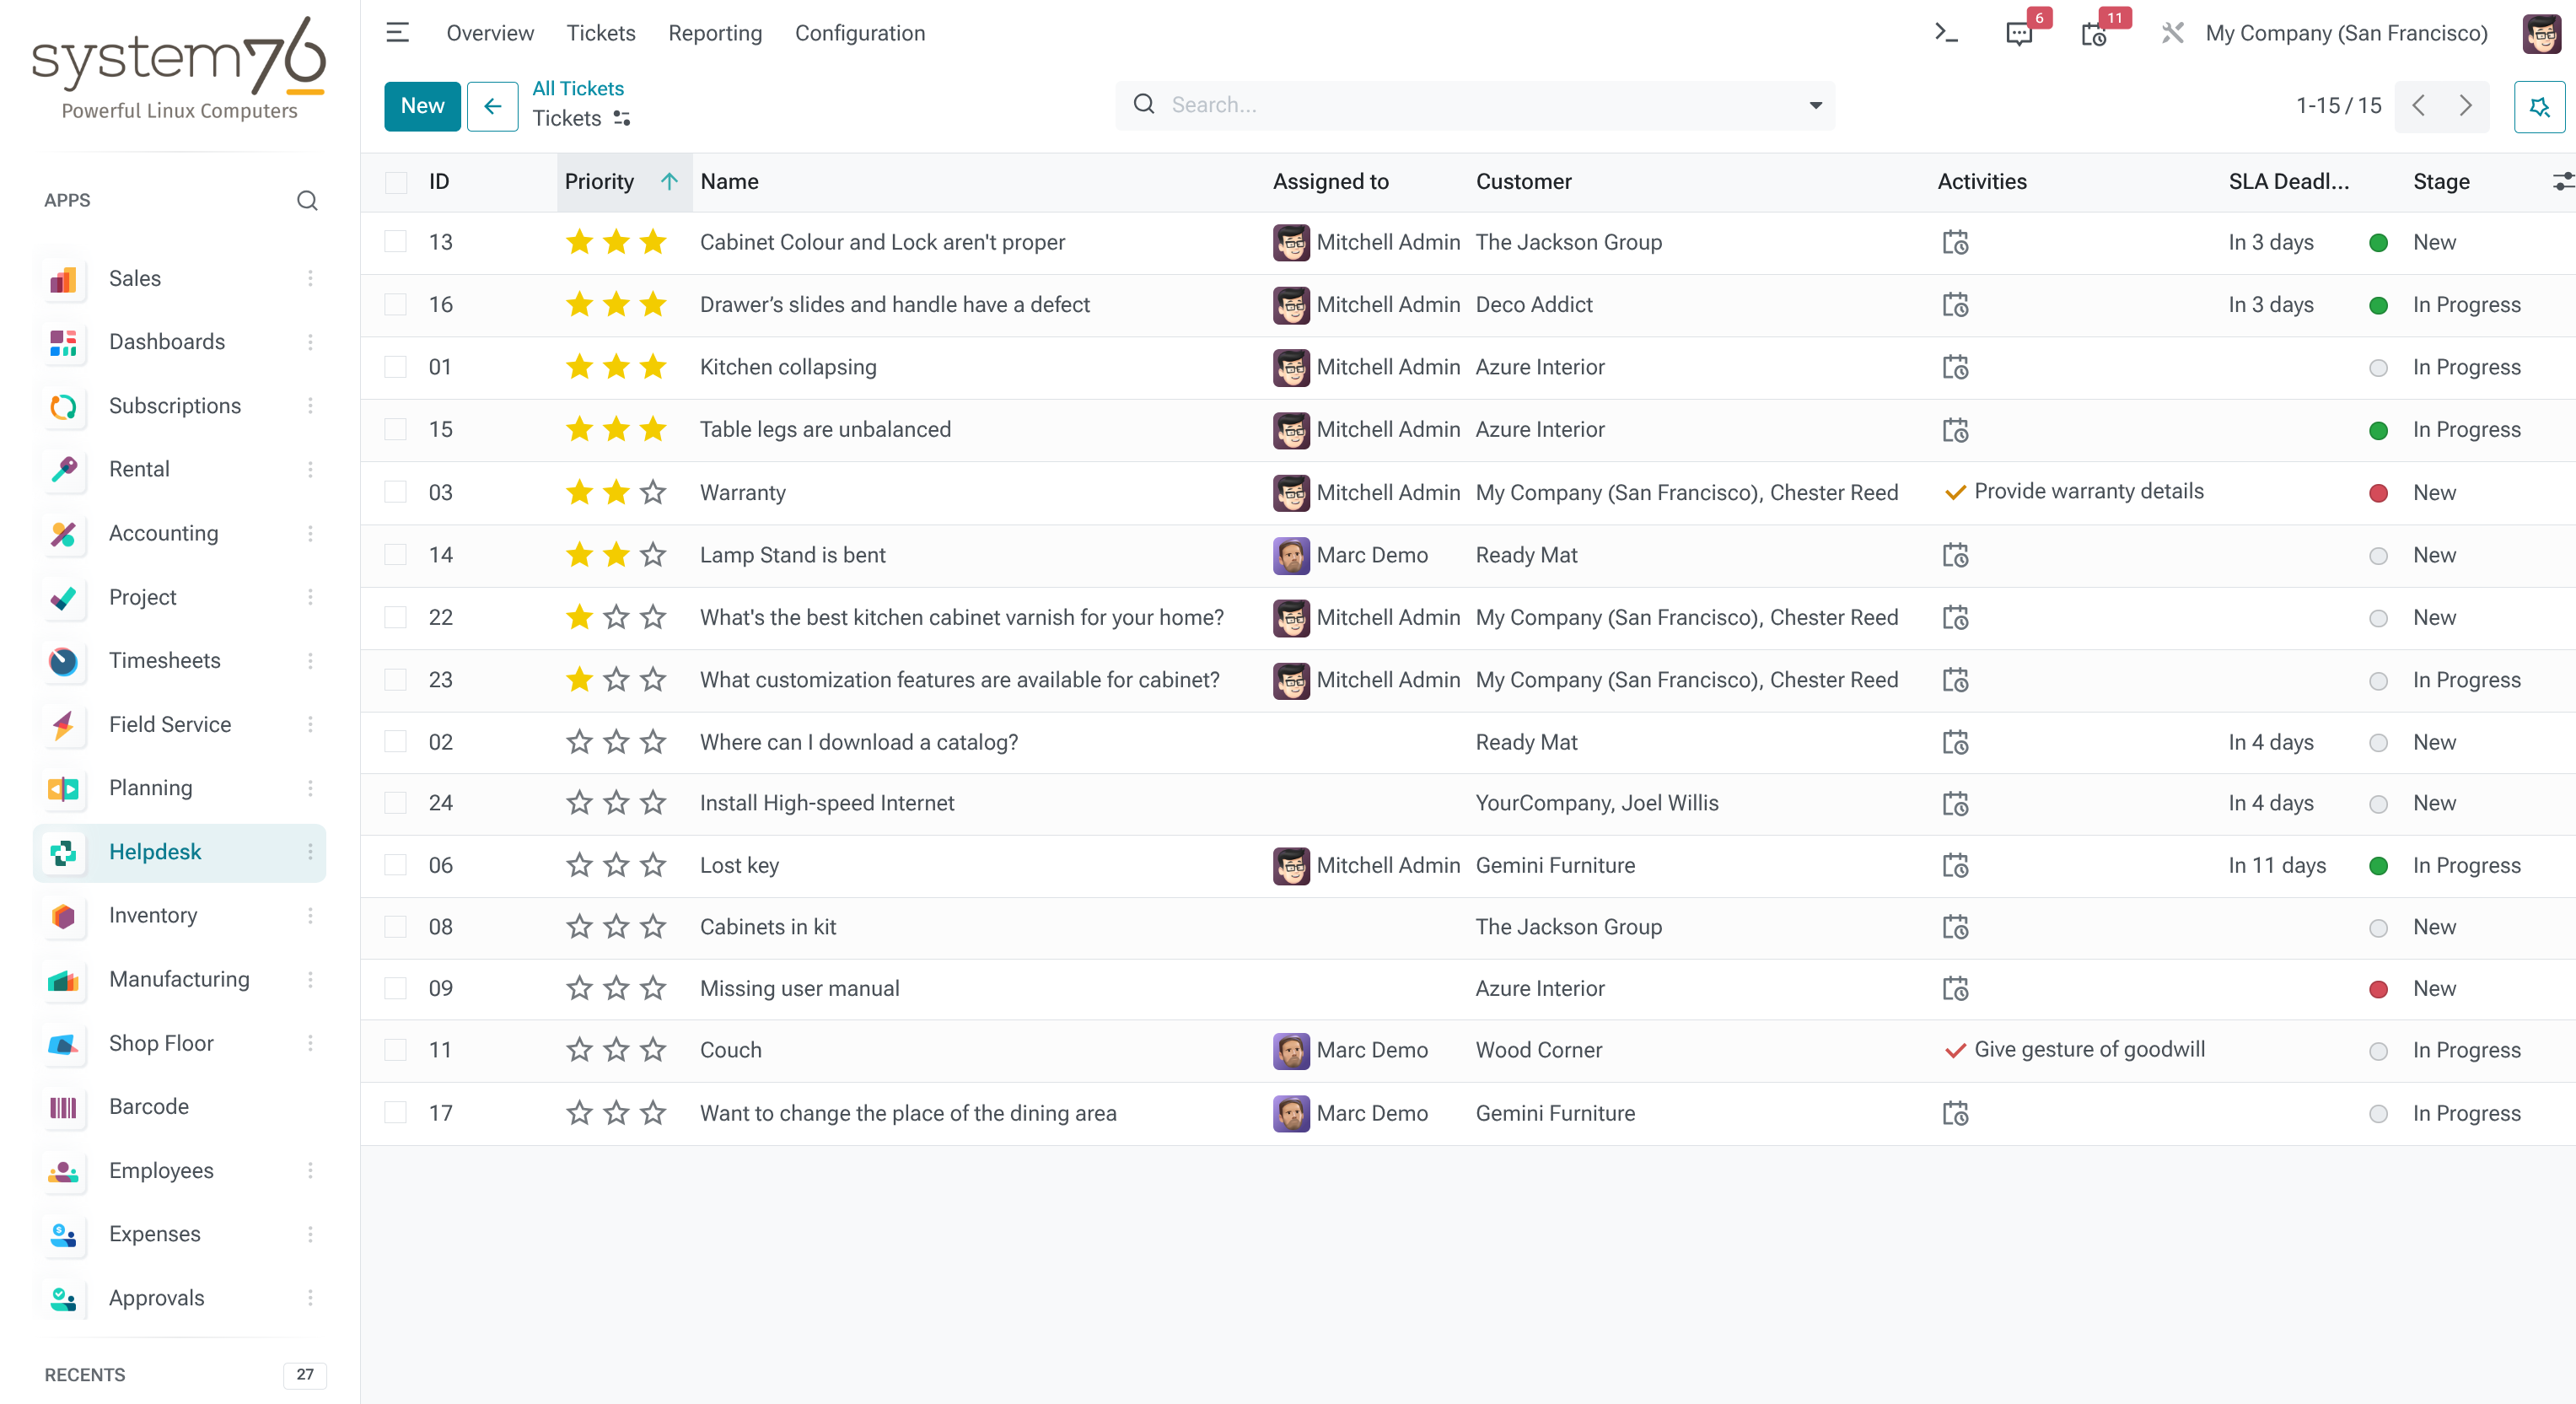
Task: Select all tickets with header checkbox
Action: click(396, 182)
